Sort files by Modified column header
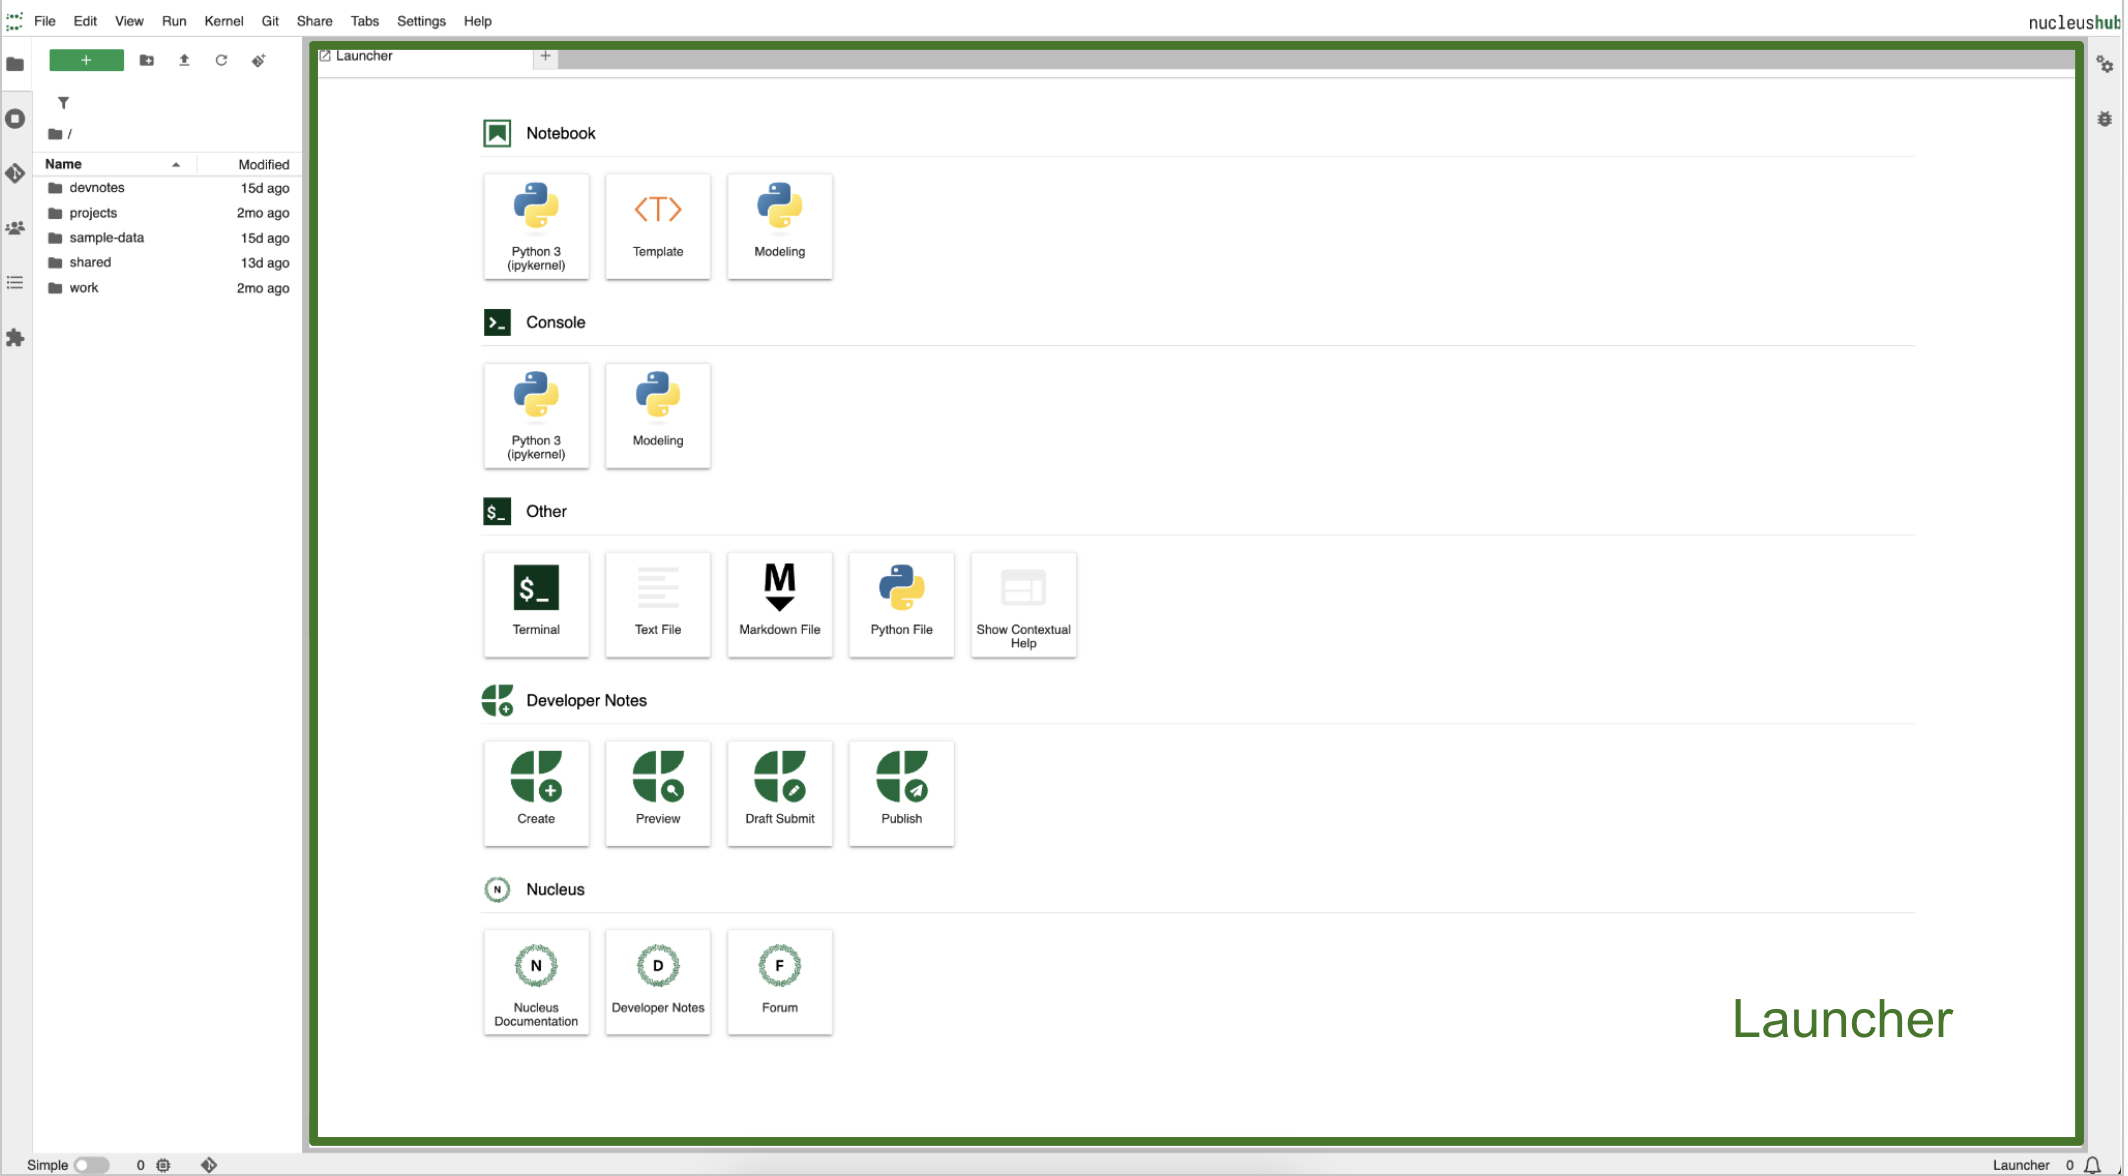Image resolution: width=2128 pixels, height=1176 pixels. [248, 164]
